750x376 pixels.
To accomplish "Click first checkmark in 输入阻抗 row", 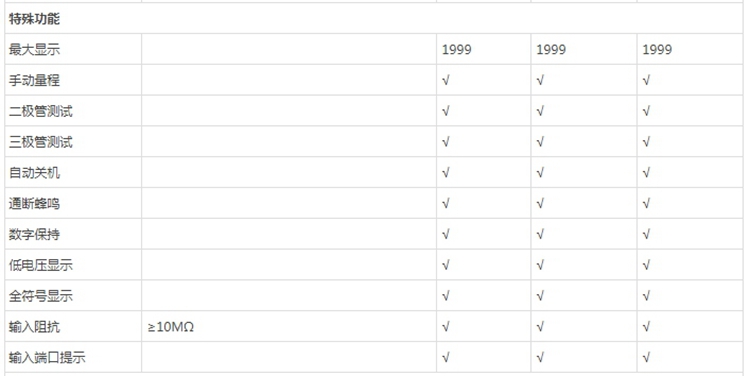I will pos(446,327).
